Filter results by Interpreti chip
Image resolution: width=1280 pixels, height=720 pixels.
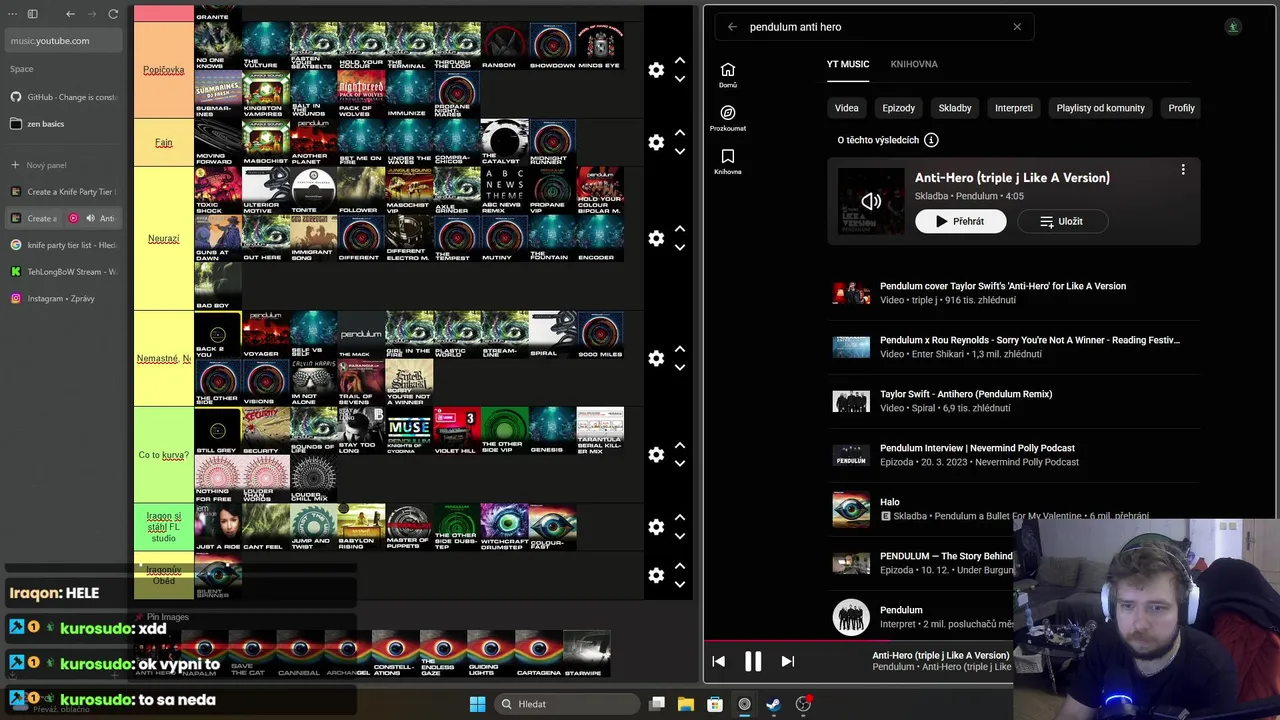[1014, 108]
